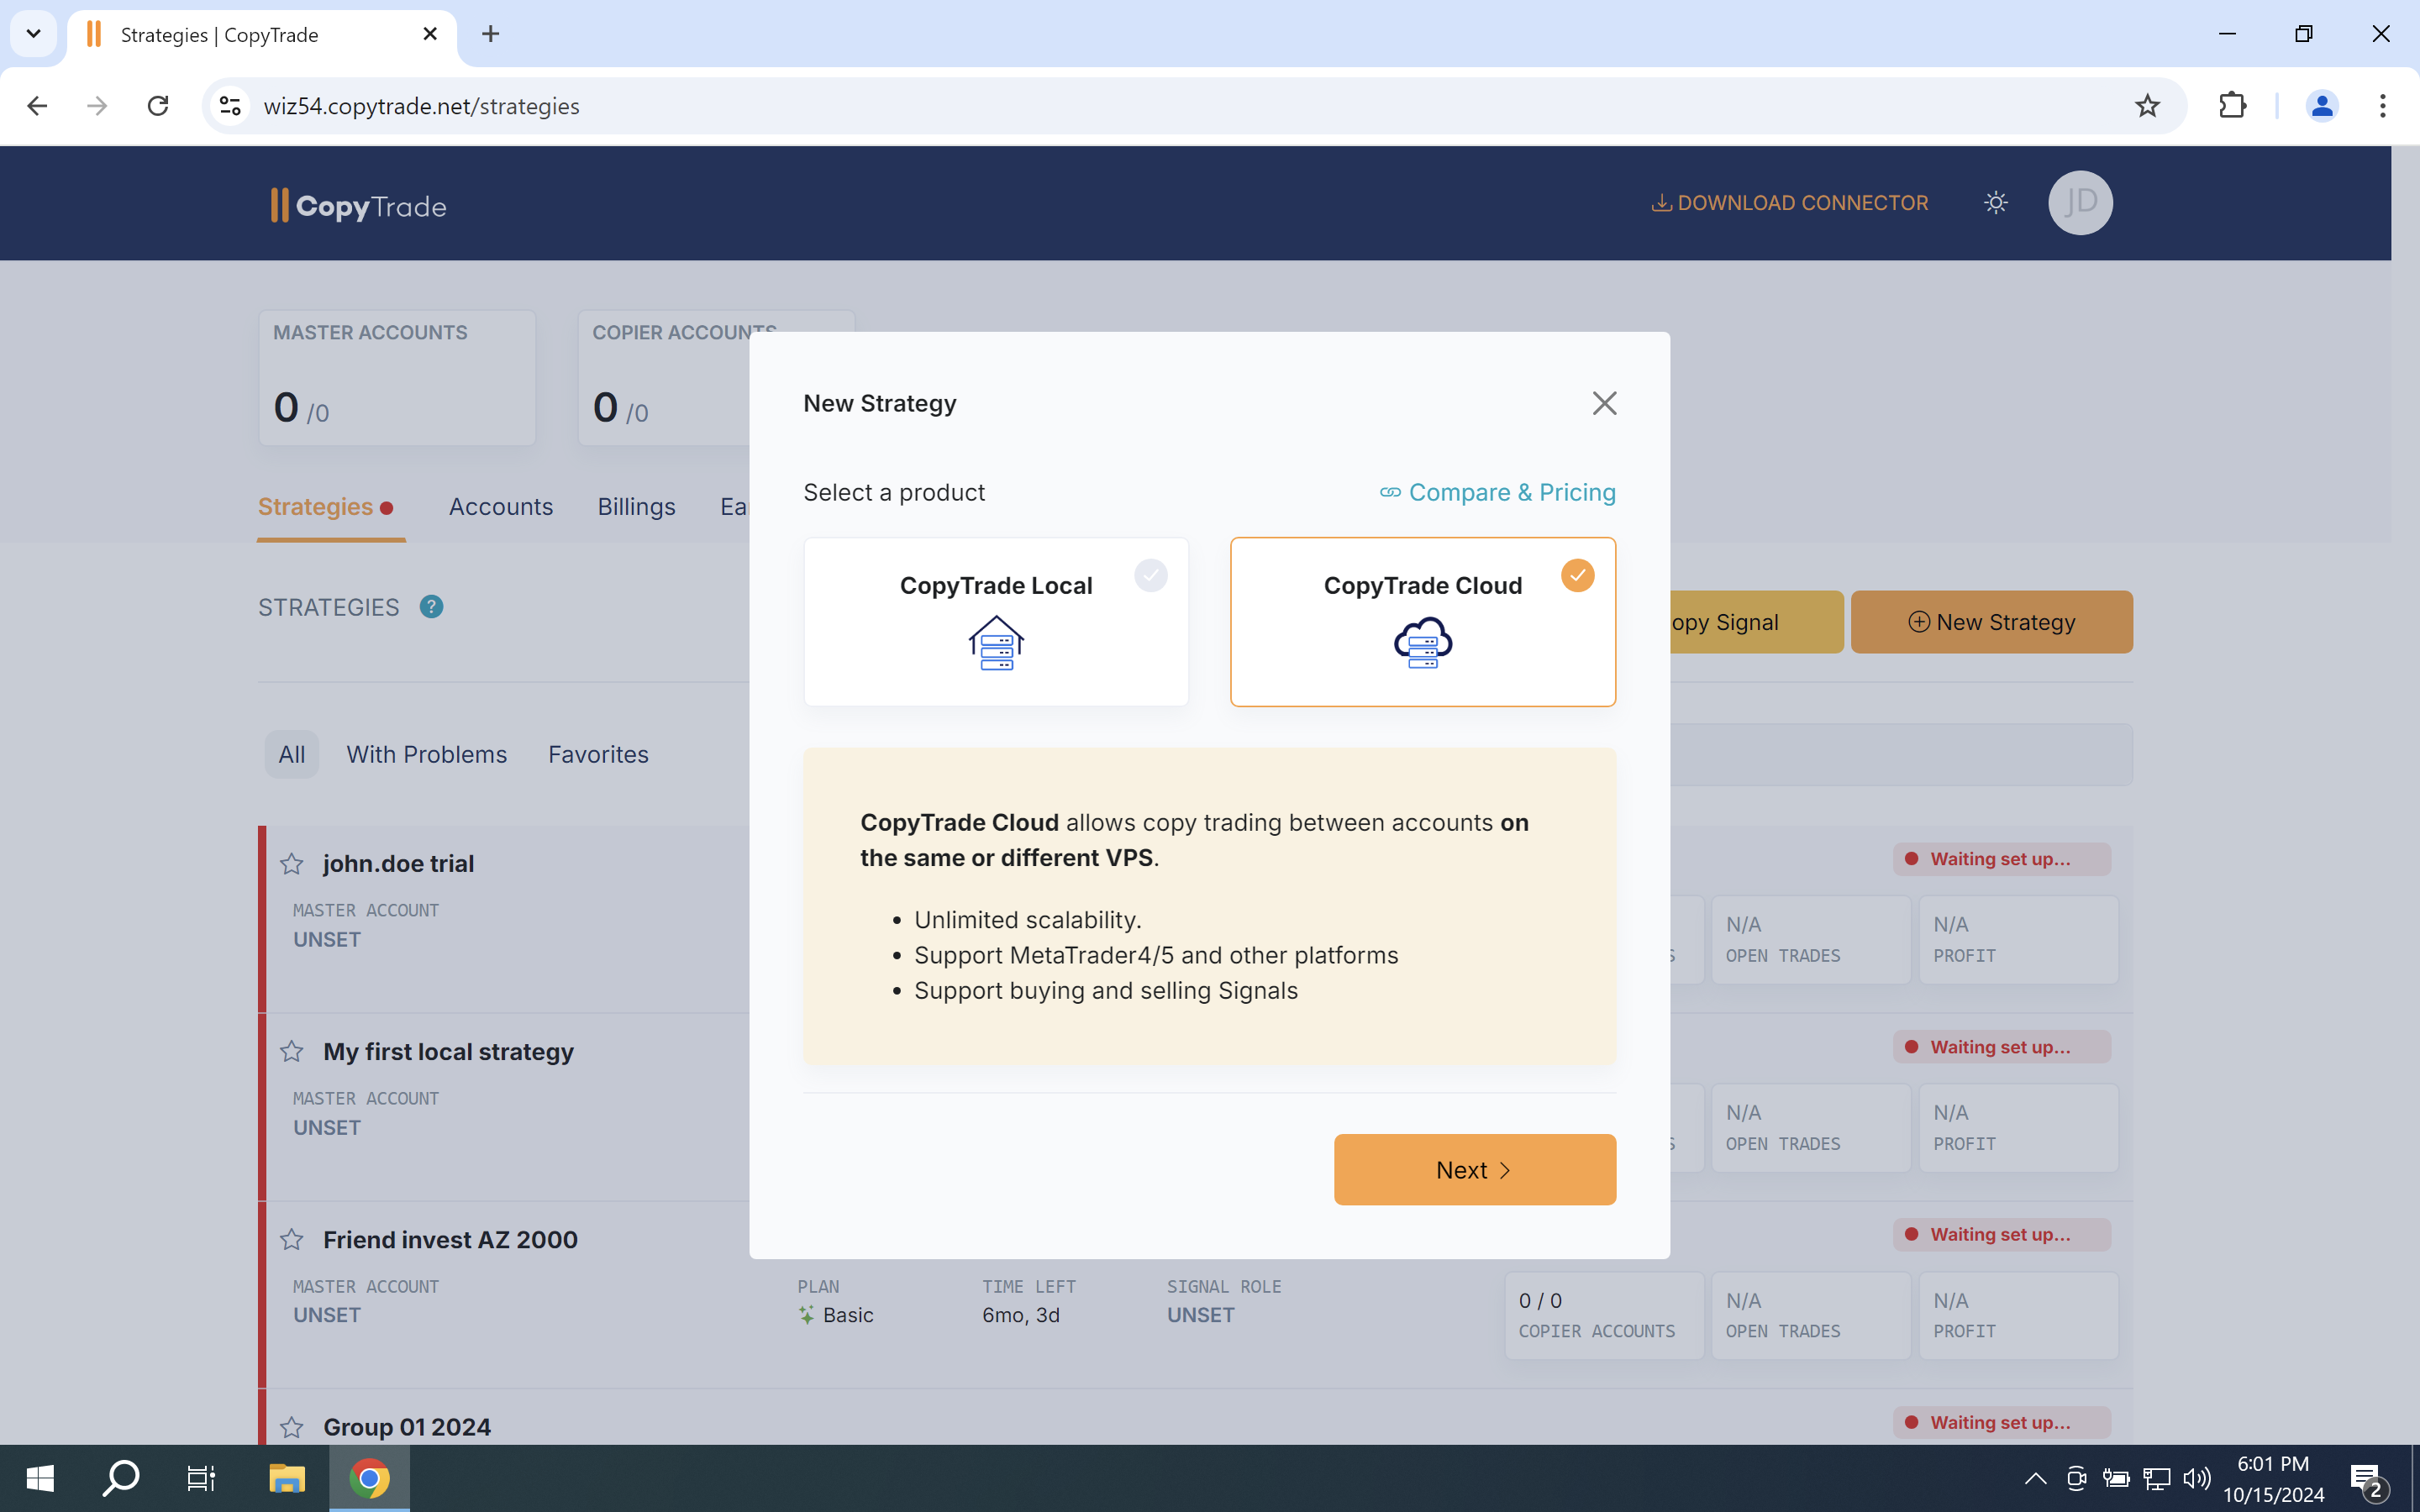Image resolution: width=2420 pixels, height=1512 pixels.
Task: Select the CopyTrade Cloud product card
Action: 1422,622
